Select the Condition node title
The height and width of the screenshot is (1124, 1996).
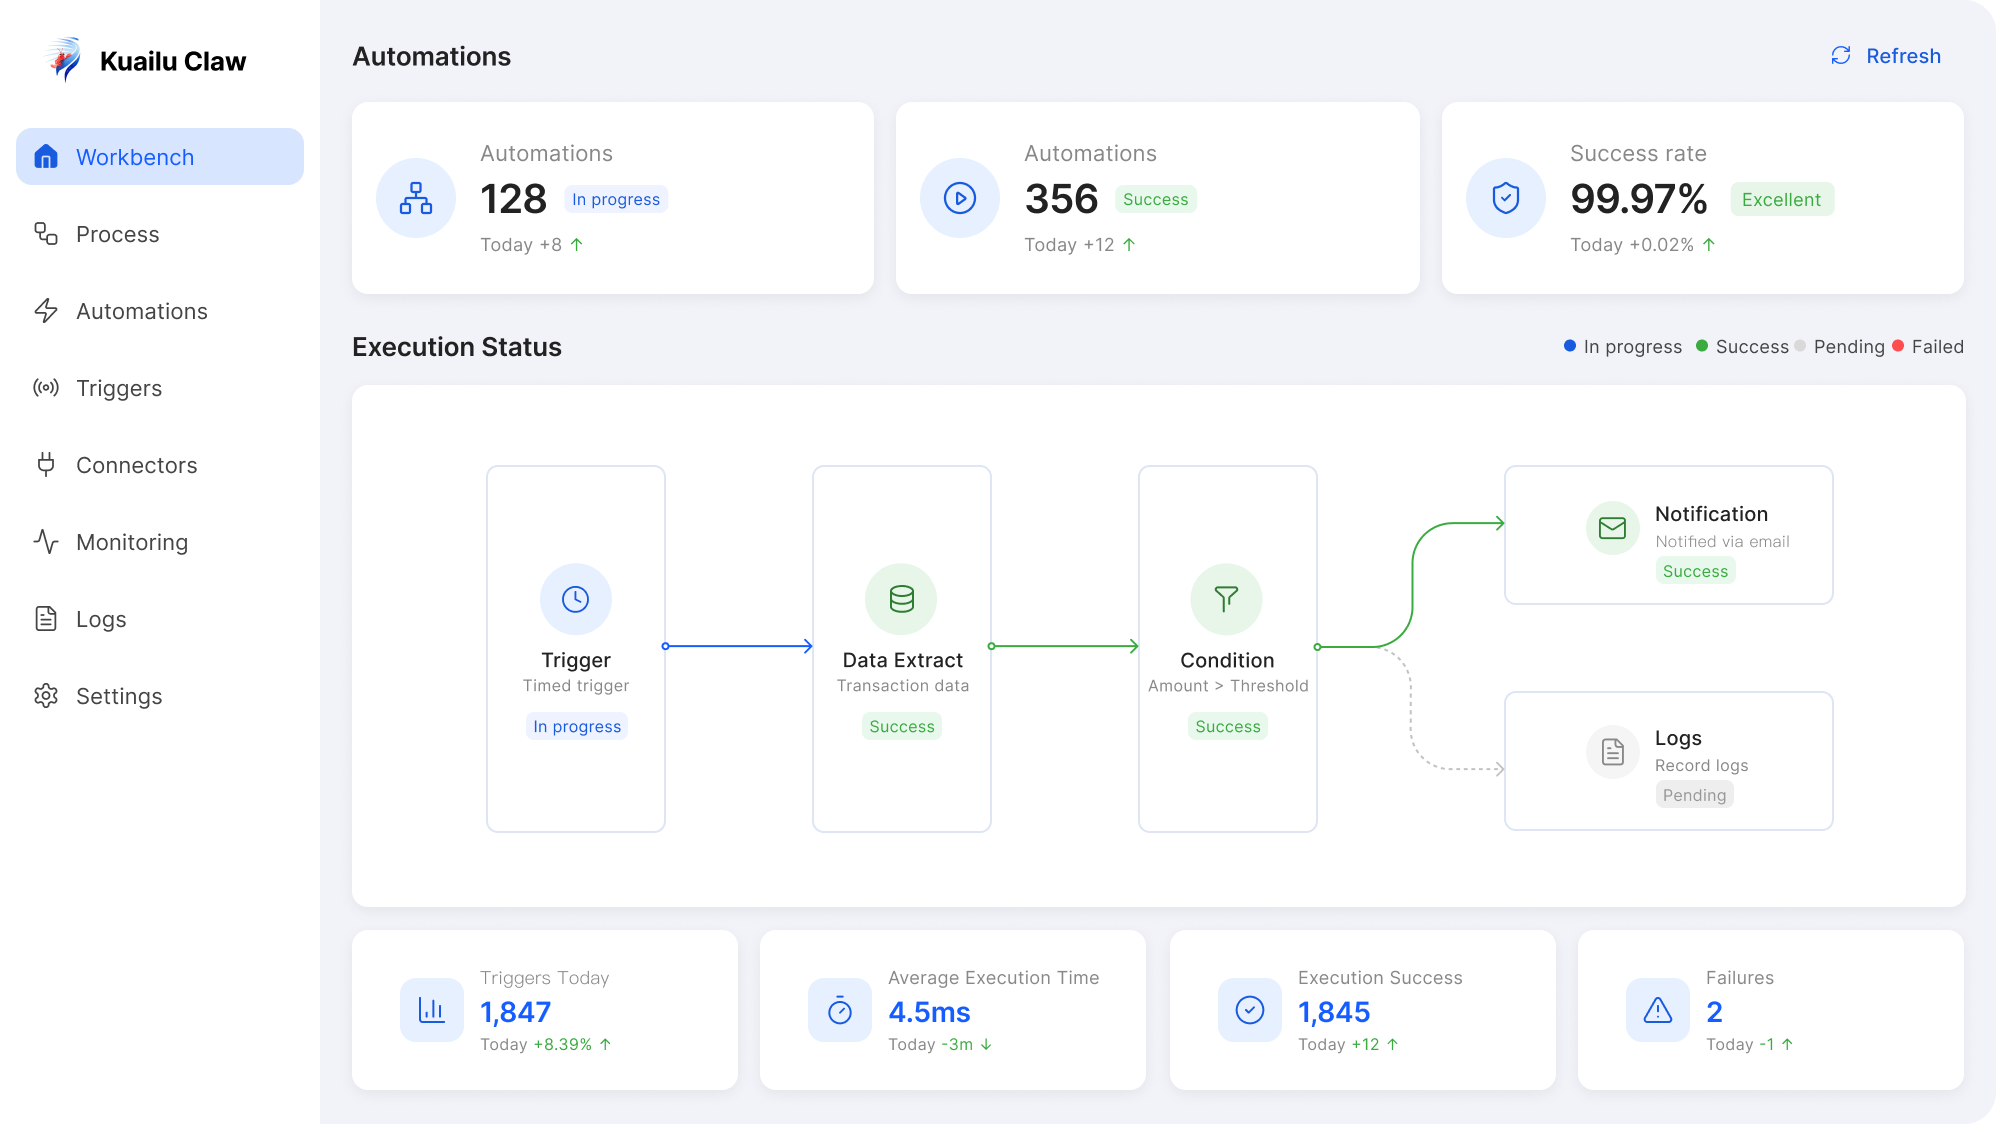(1227, 660)
